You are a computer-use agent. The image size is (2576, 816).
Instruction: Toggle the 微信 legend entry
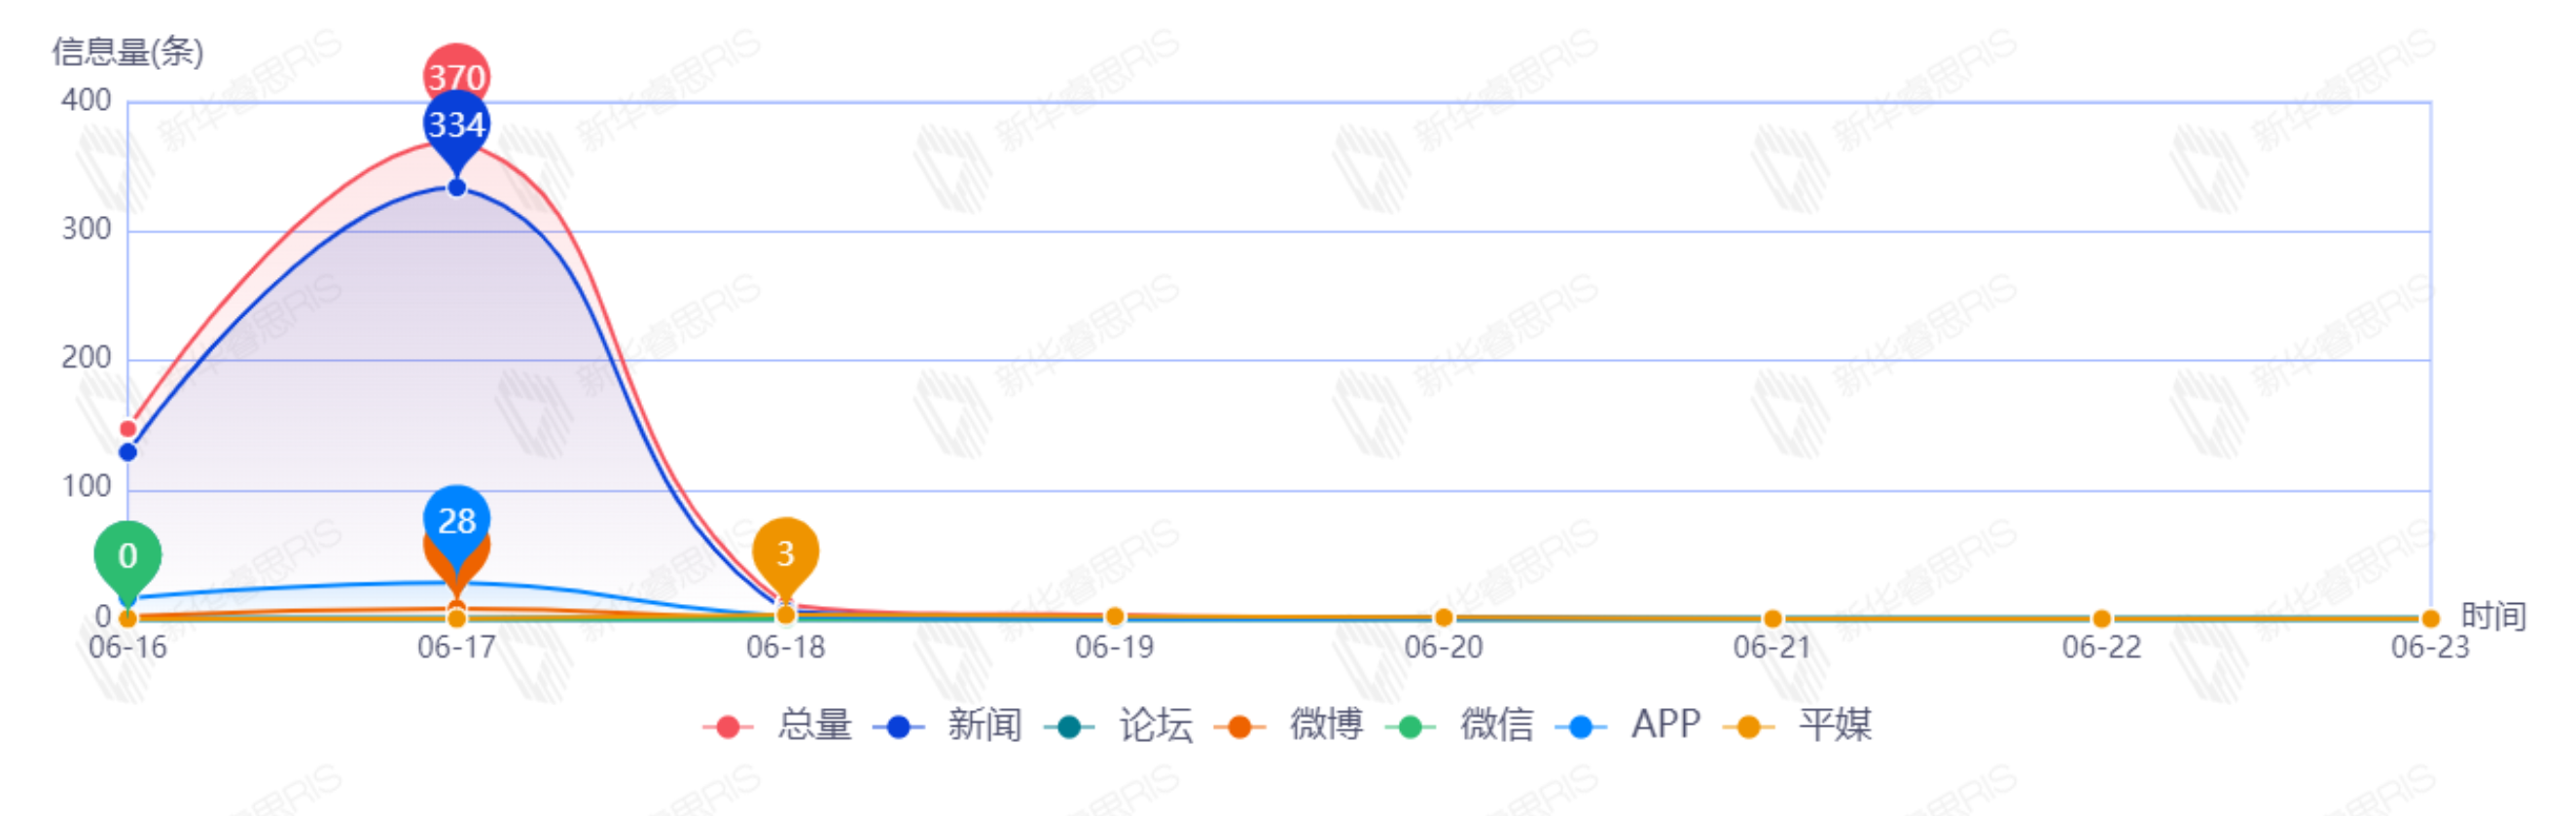(1460, 725)
